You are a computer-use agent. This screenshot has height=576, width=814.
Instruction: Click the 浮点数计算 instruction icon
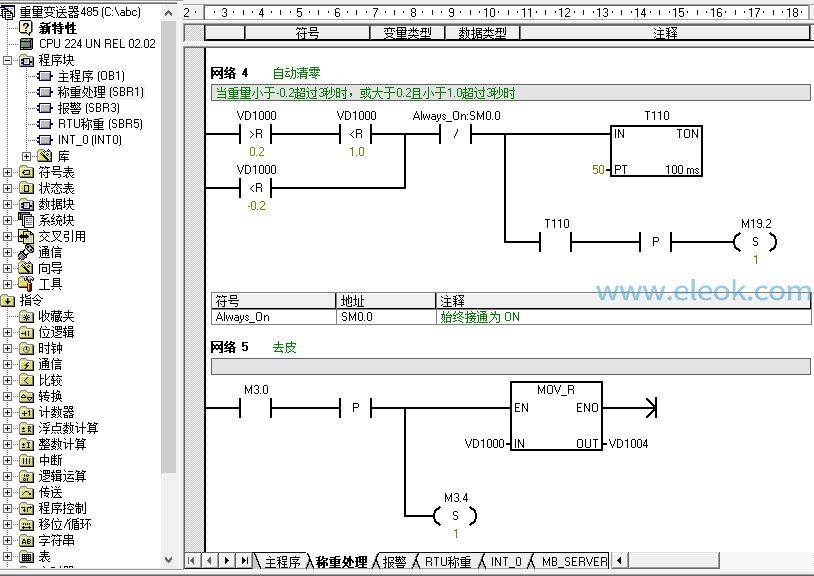pyautogui.click(x=26, y=429)
